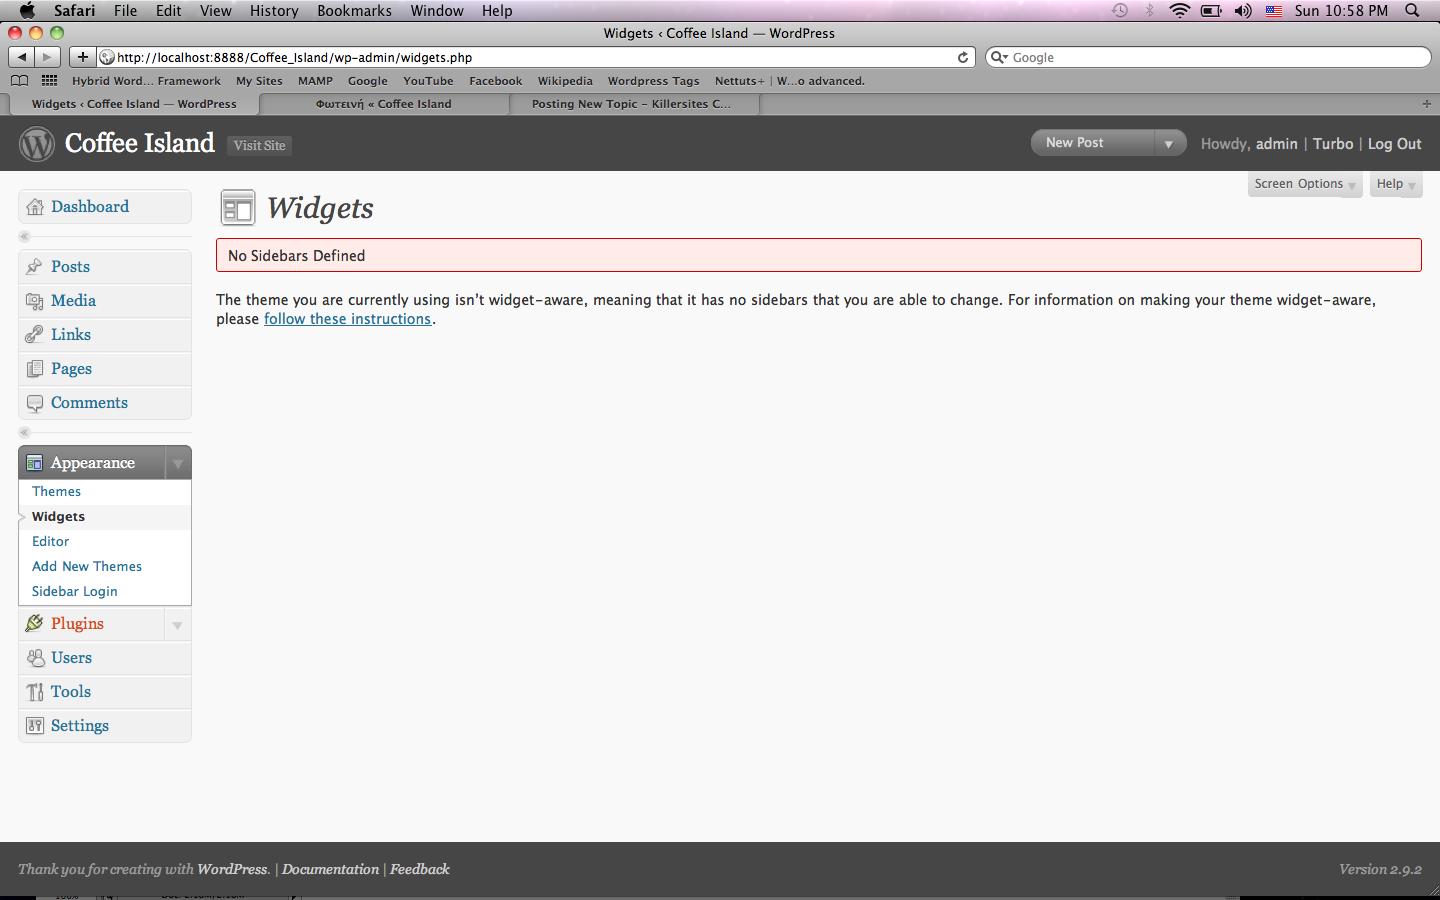Click the Wi-Fi icon in menu bar
The image size is (1440, 900).
pyautogui.click(x=1180, y=11)
